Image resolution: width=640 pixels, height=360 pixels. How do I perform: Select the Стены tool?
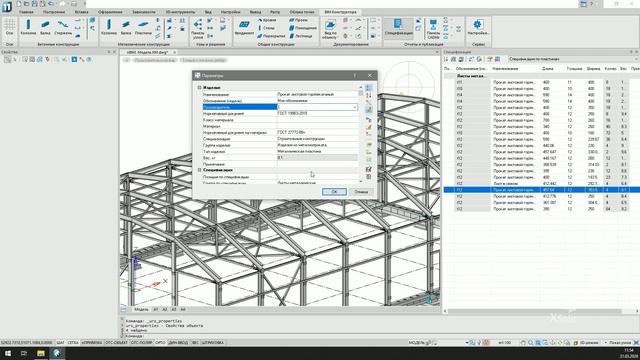[267, 28]
